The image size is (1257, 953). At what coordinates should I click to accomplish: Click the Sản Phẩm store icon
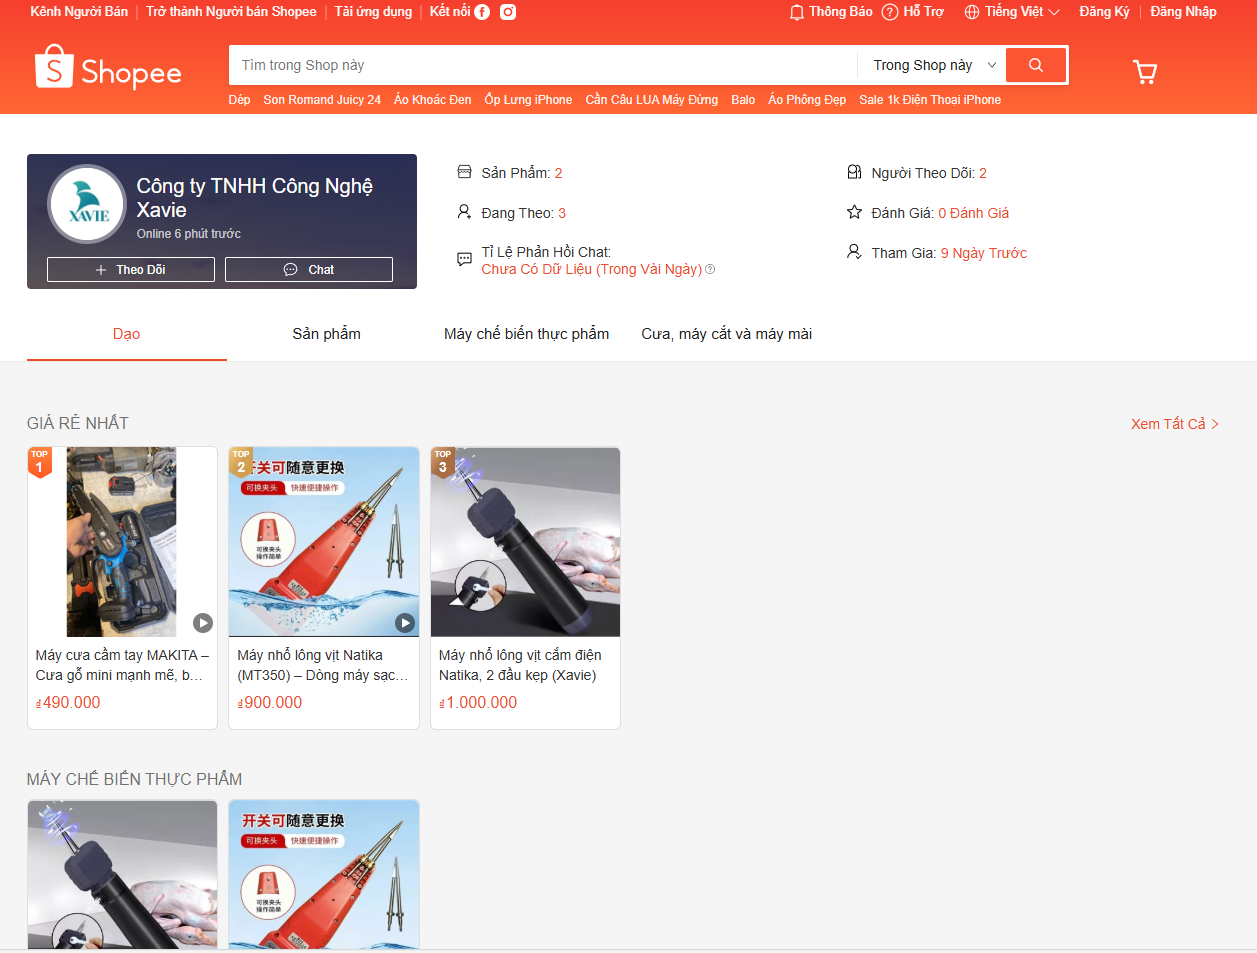click(464, 172)
